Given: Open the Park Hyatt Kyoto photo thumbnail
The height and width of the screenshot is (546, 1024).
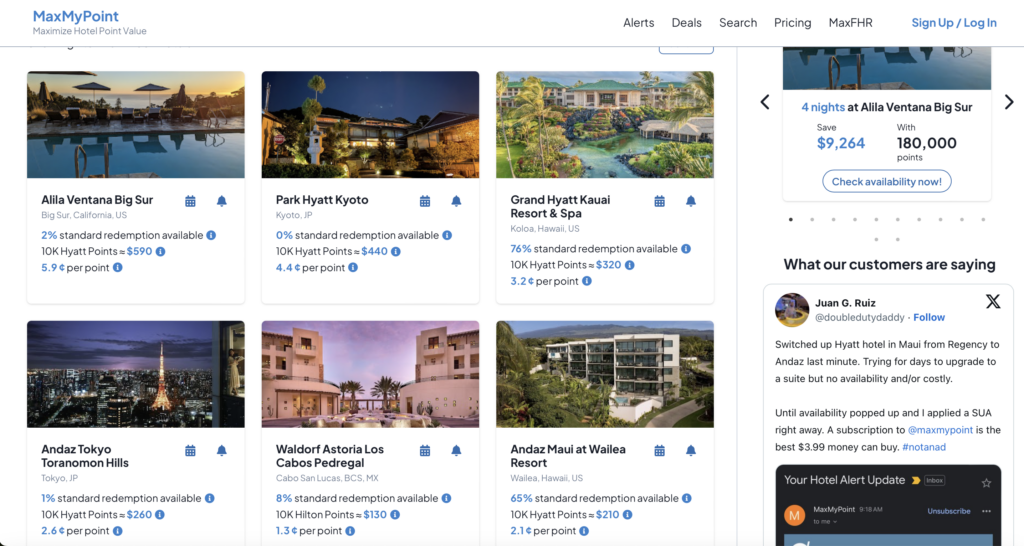Looking at the screenshot, I should [370, 124].
